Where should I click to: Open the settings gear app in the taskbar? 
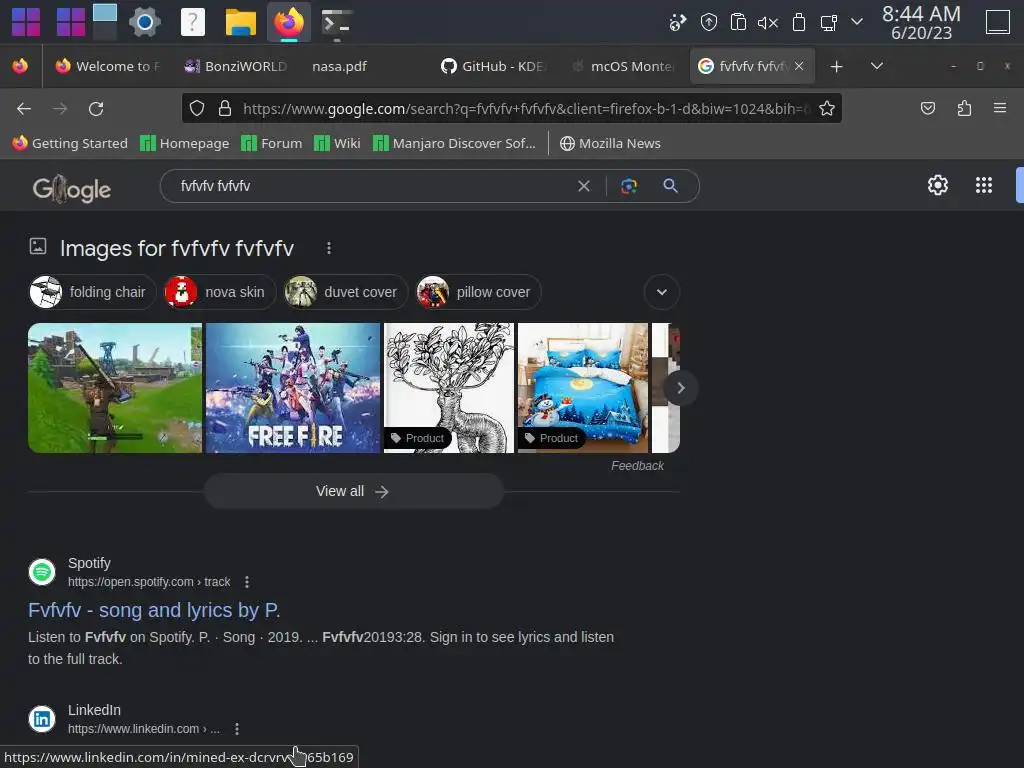coord(144,22)
